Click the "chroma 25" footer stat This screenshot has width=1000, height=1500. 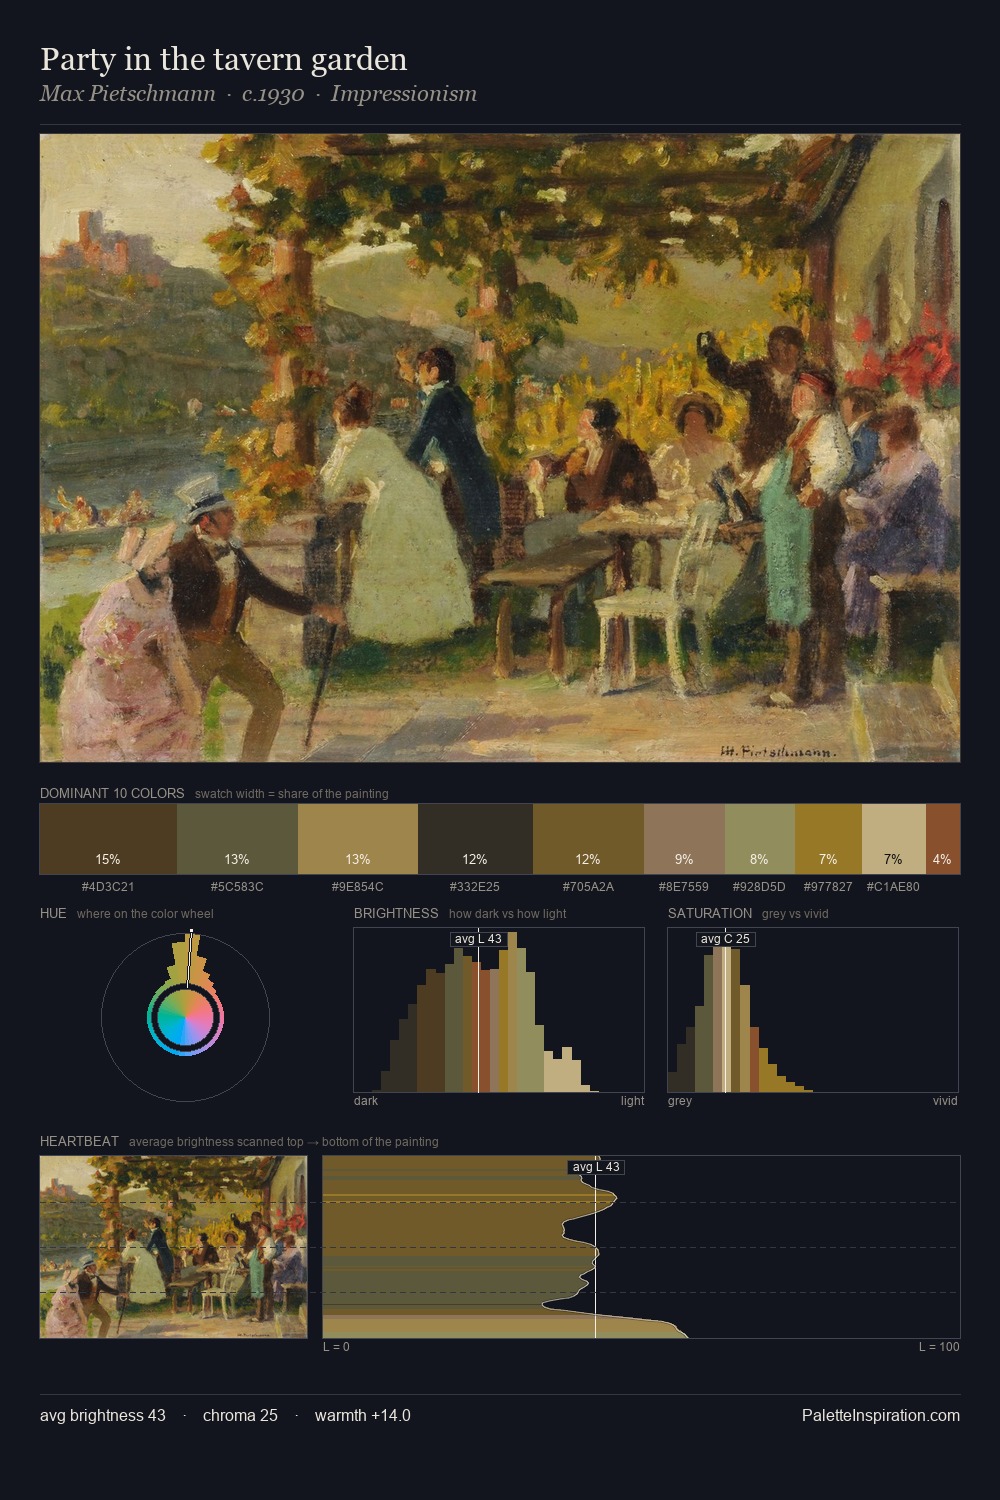click(240, 1416)
